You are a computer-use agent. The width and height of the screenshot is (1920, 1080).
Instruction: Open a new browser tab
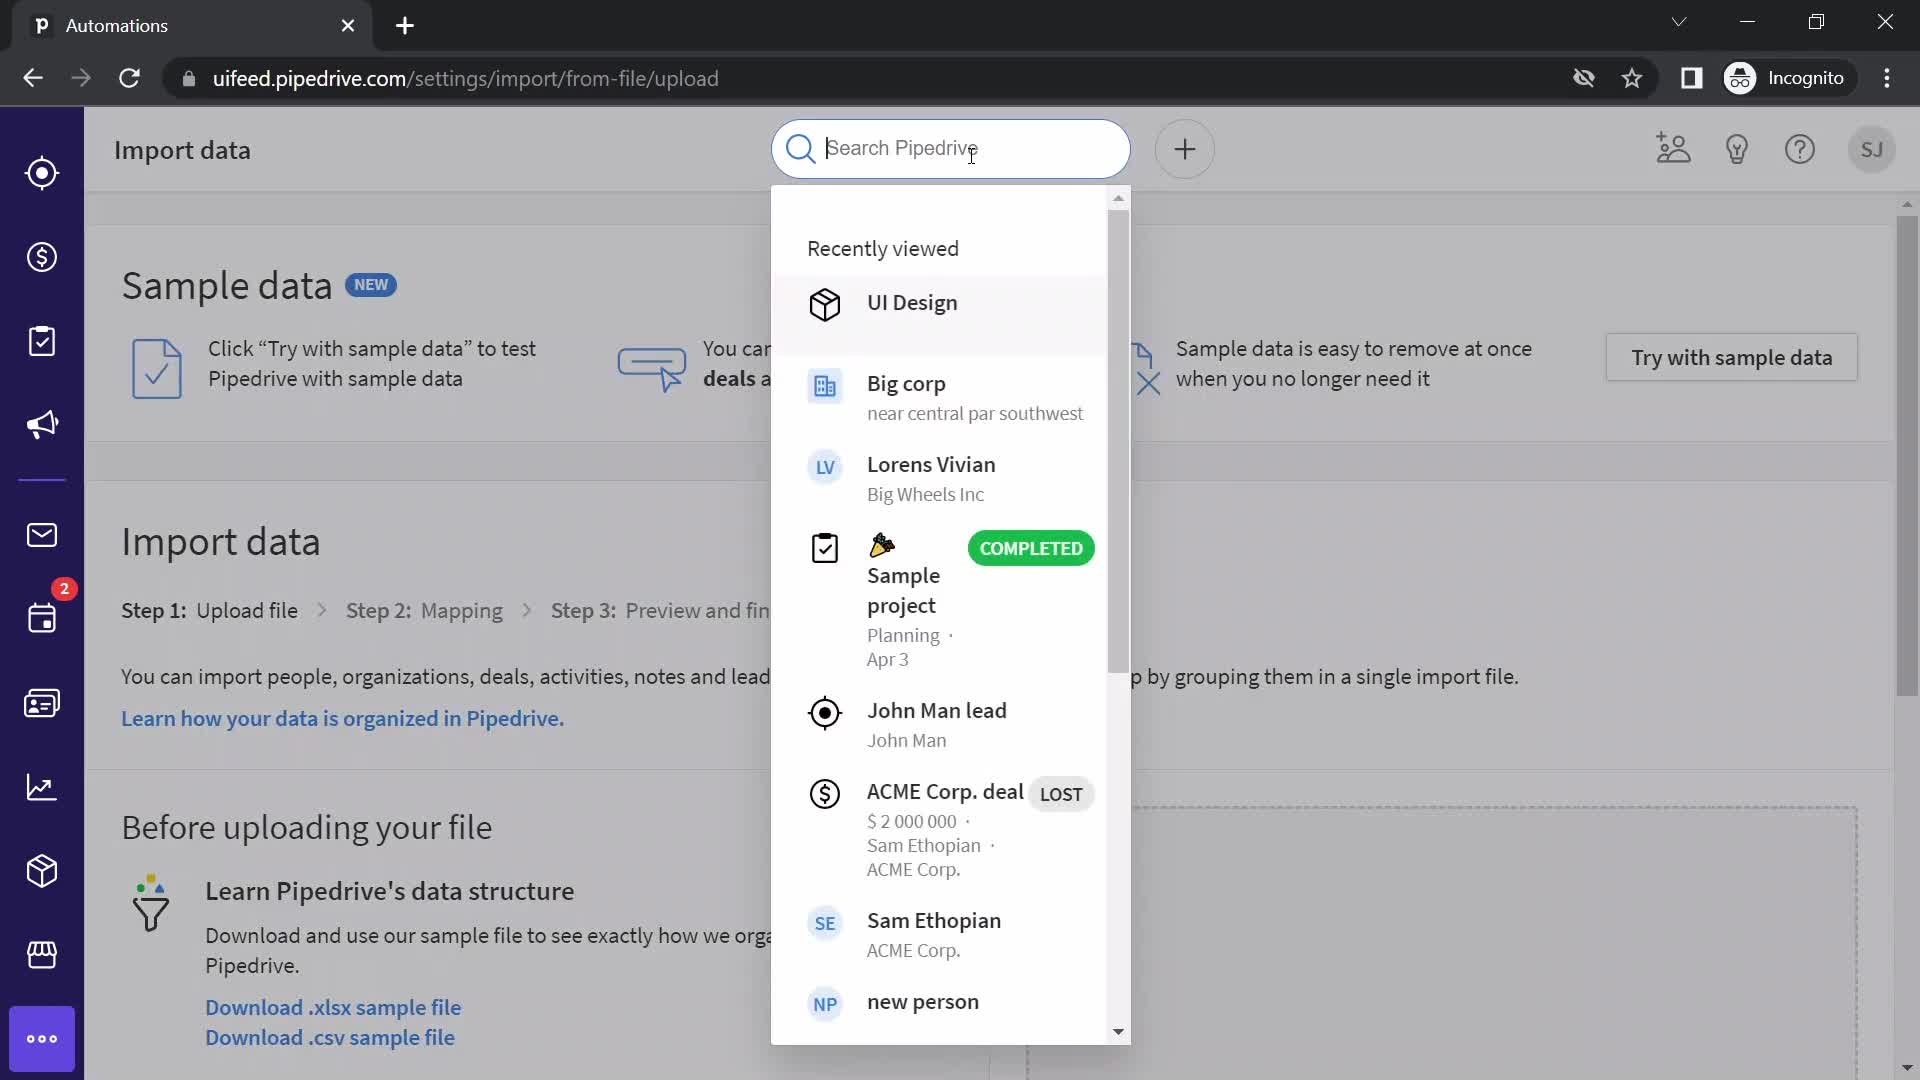[405, 26]
